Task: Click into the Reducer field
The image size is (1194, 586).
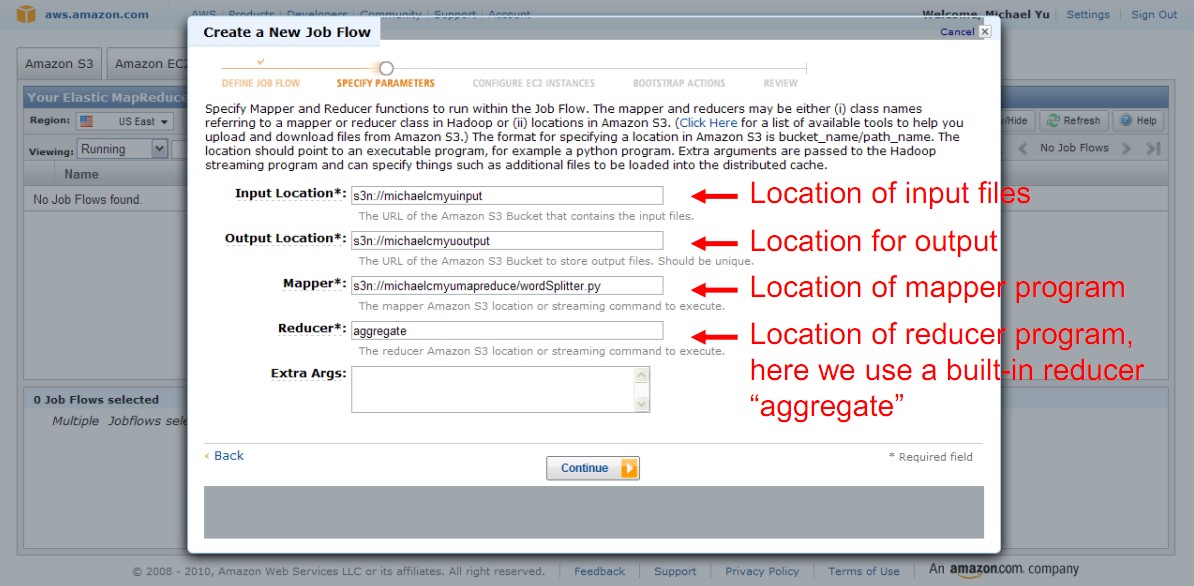Action: (507, 330)
